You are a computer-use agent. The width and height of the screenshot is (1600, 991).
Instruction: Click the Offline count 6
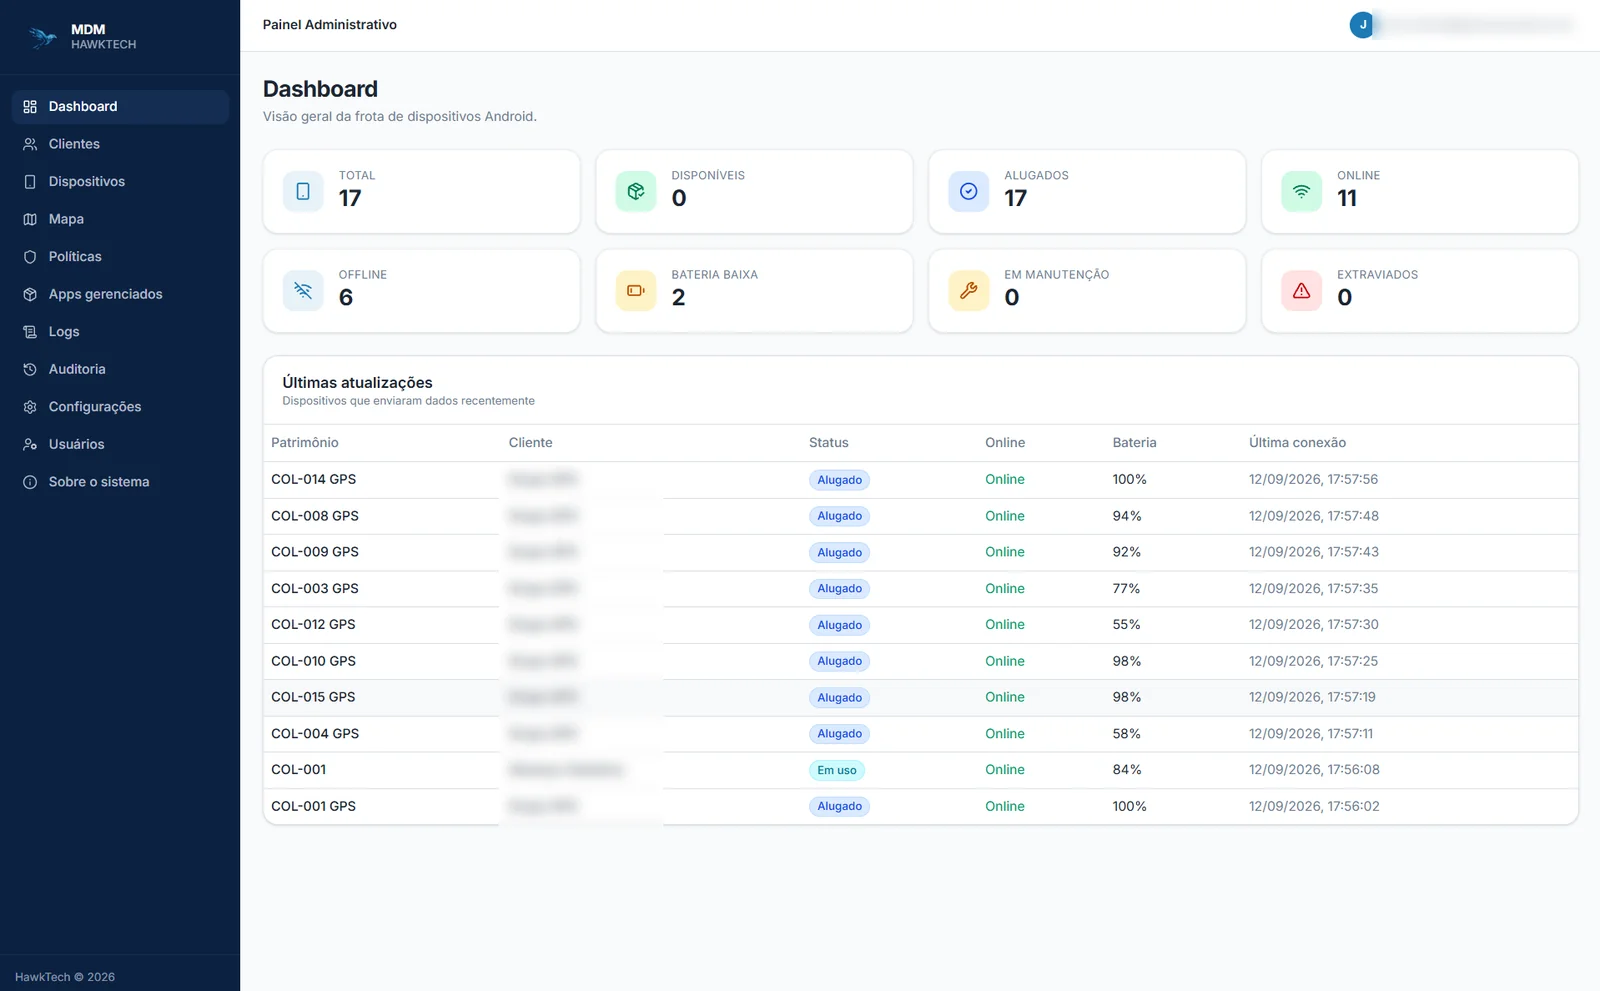(x=346, y=298)
